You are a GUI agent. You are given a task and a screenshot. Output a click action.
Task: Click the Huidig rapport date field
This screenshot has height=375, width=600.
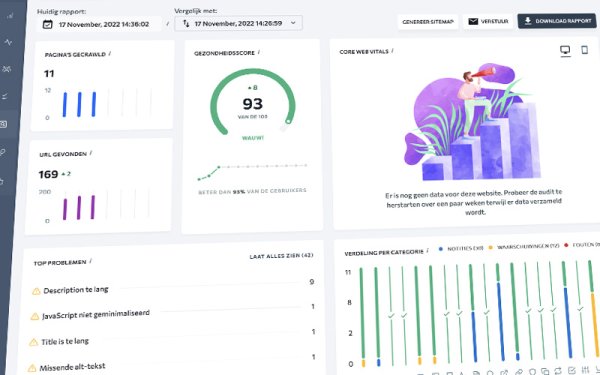tap(99, 24)
